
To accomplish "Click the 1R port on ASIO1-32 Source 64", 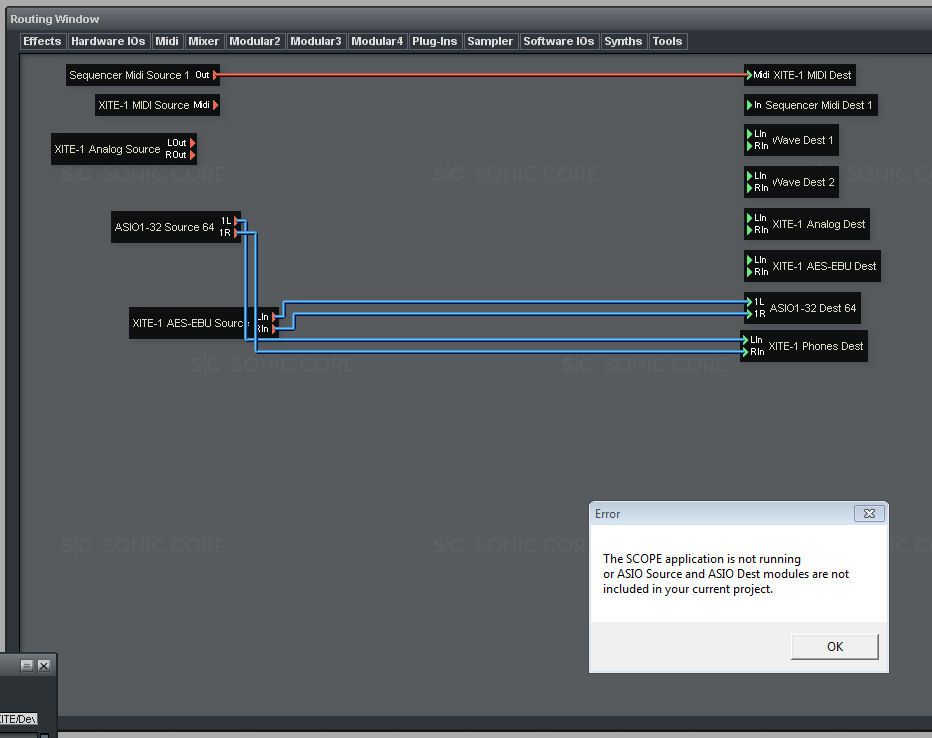I will [x=236, y=233].
